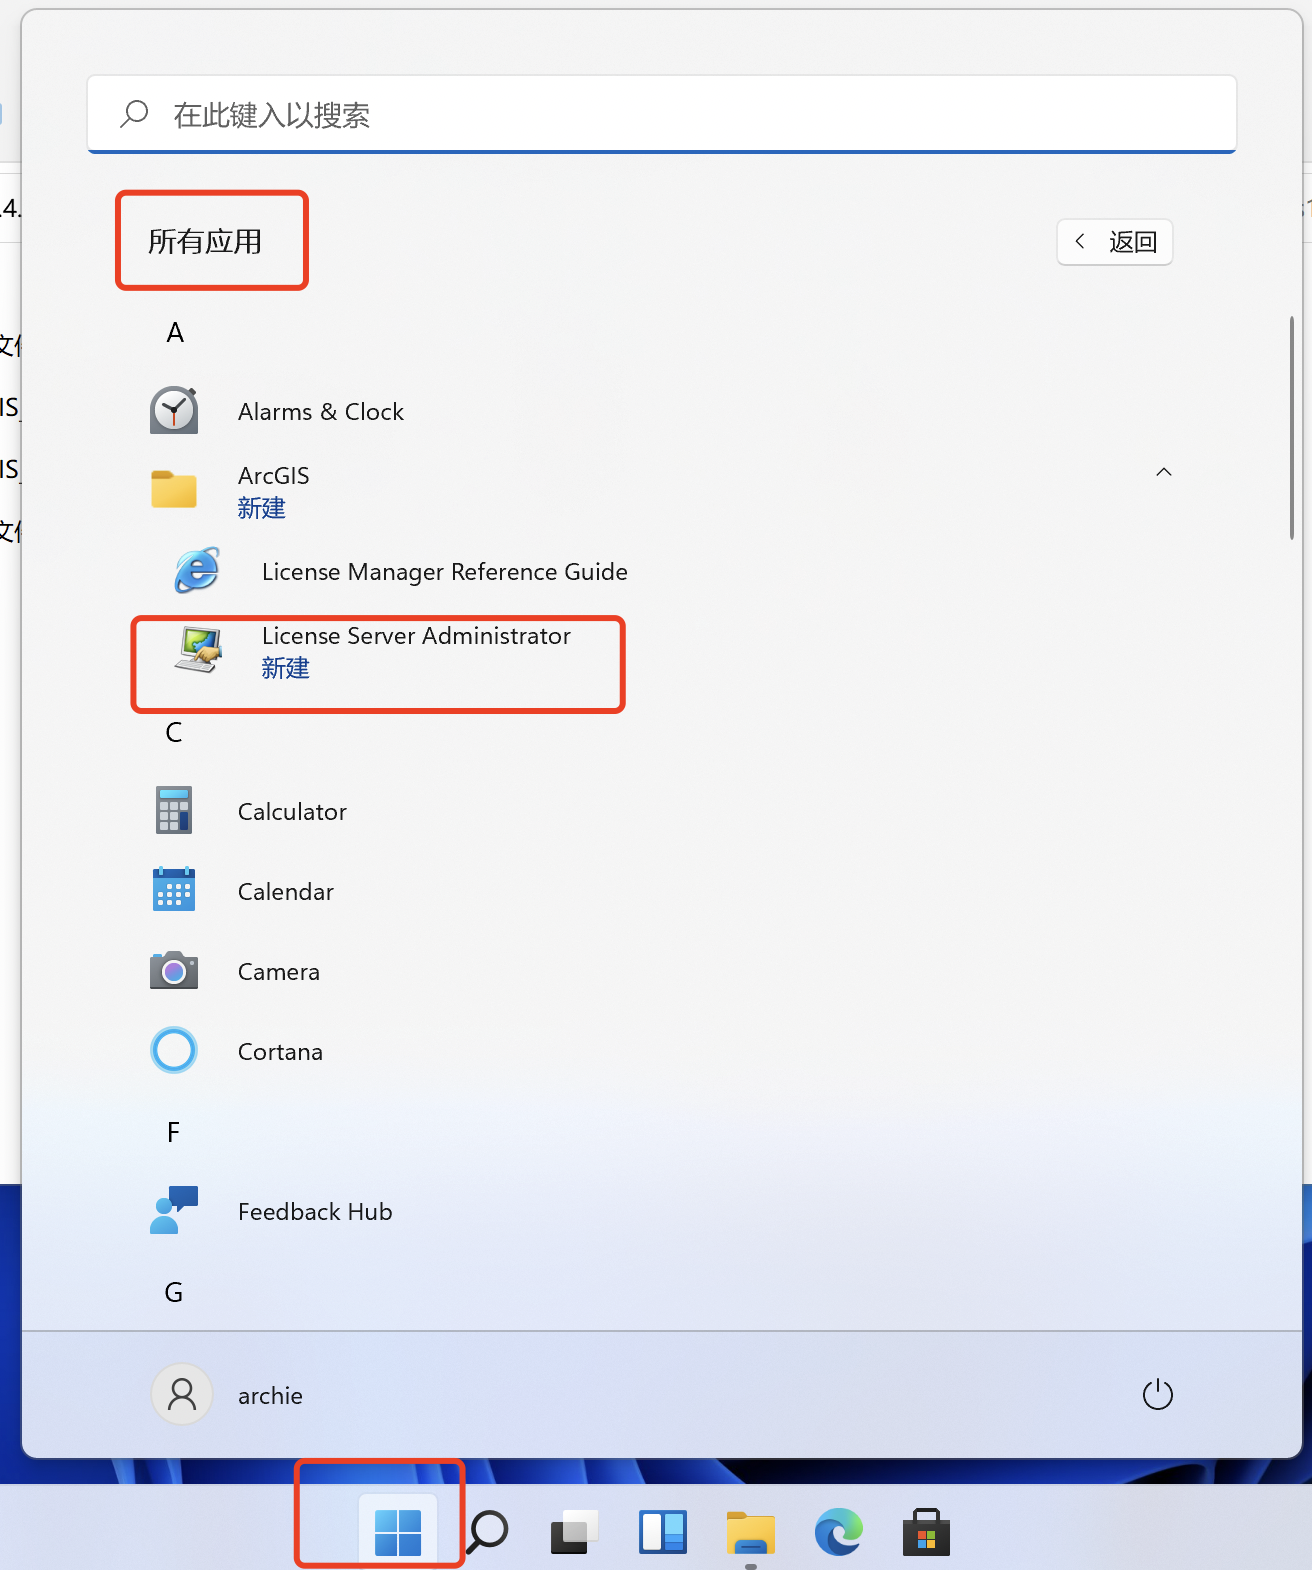The width and height of the screenshot is (1312, 1570).
Task: Open the Cortana circle icon
Action: point(174,1050)
